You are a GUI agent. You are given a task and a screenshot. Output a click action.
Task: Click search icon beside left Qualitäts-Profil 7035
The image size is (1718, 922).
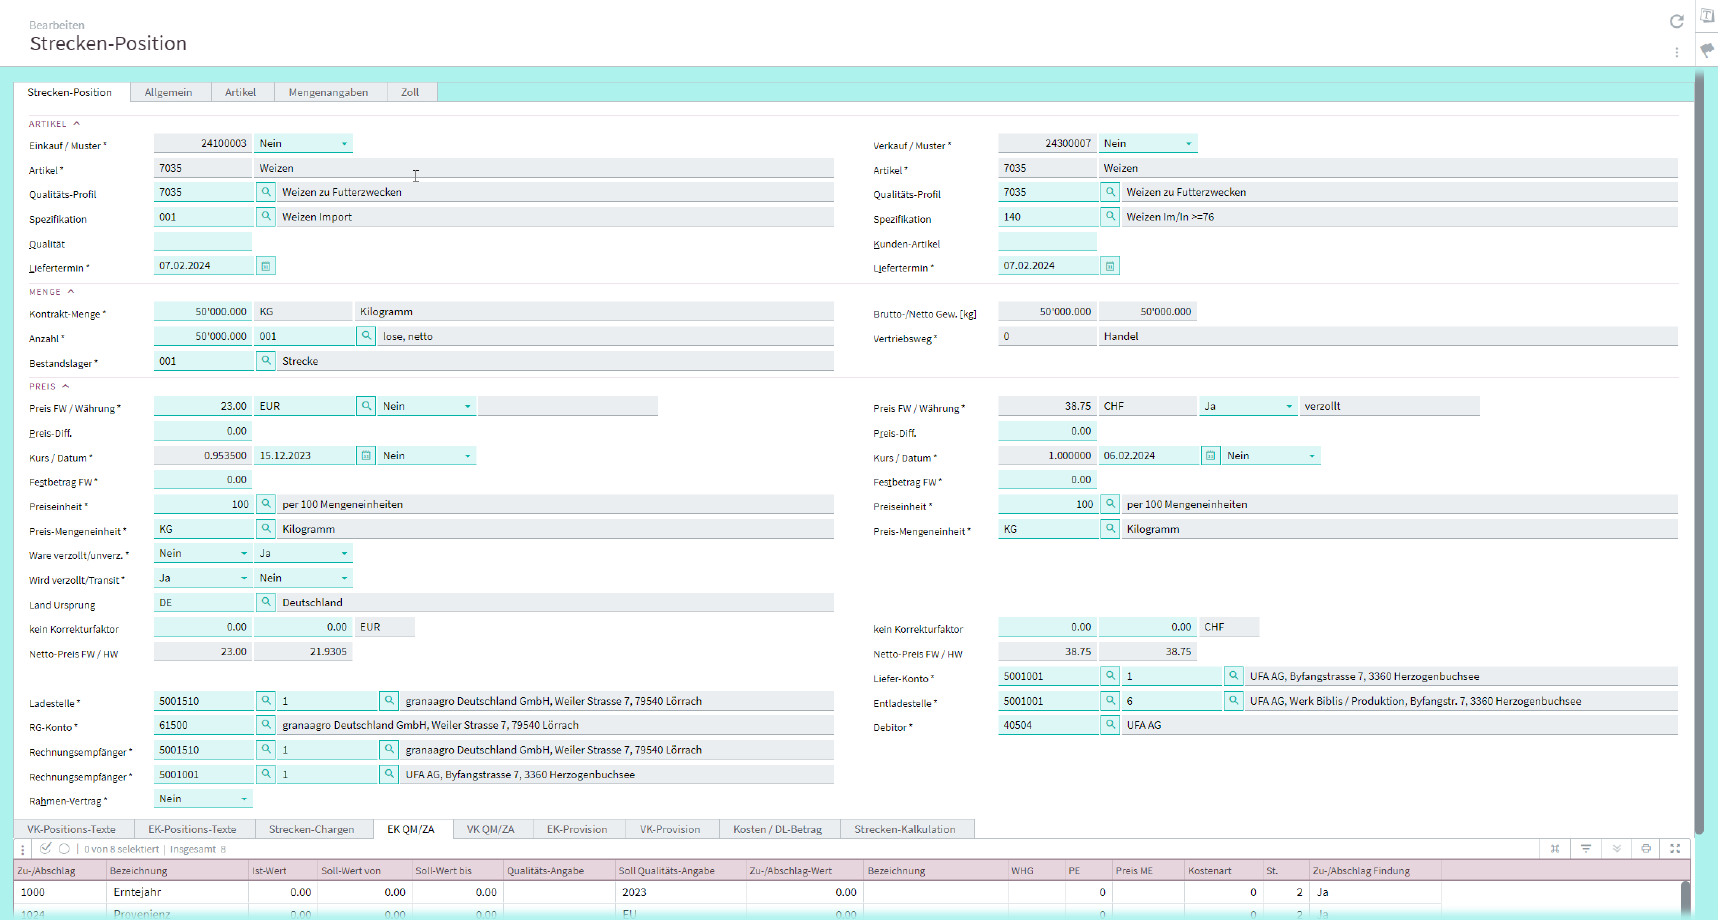tap(266, 192)
